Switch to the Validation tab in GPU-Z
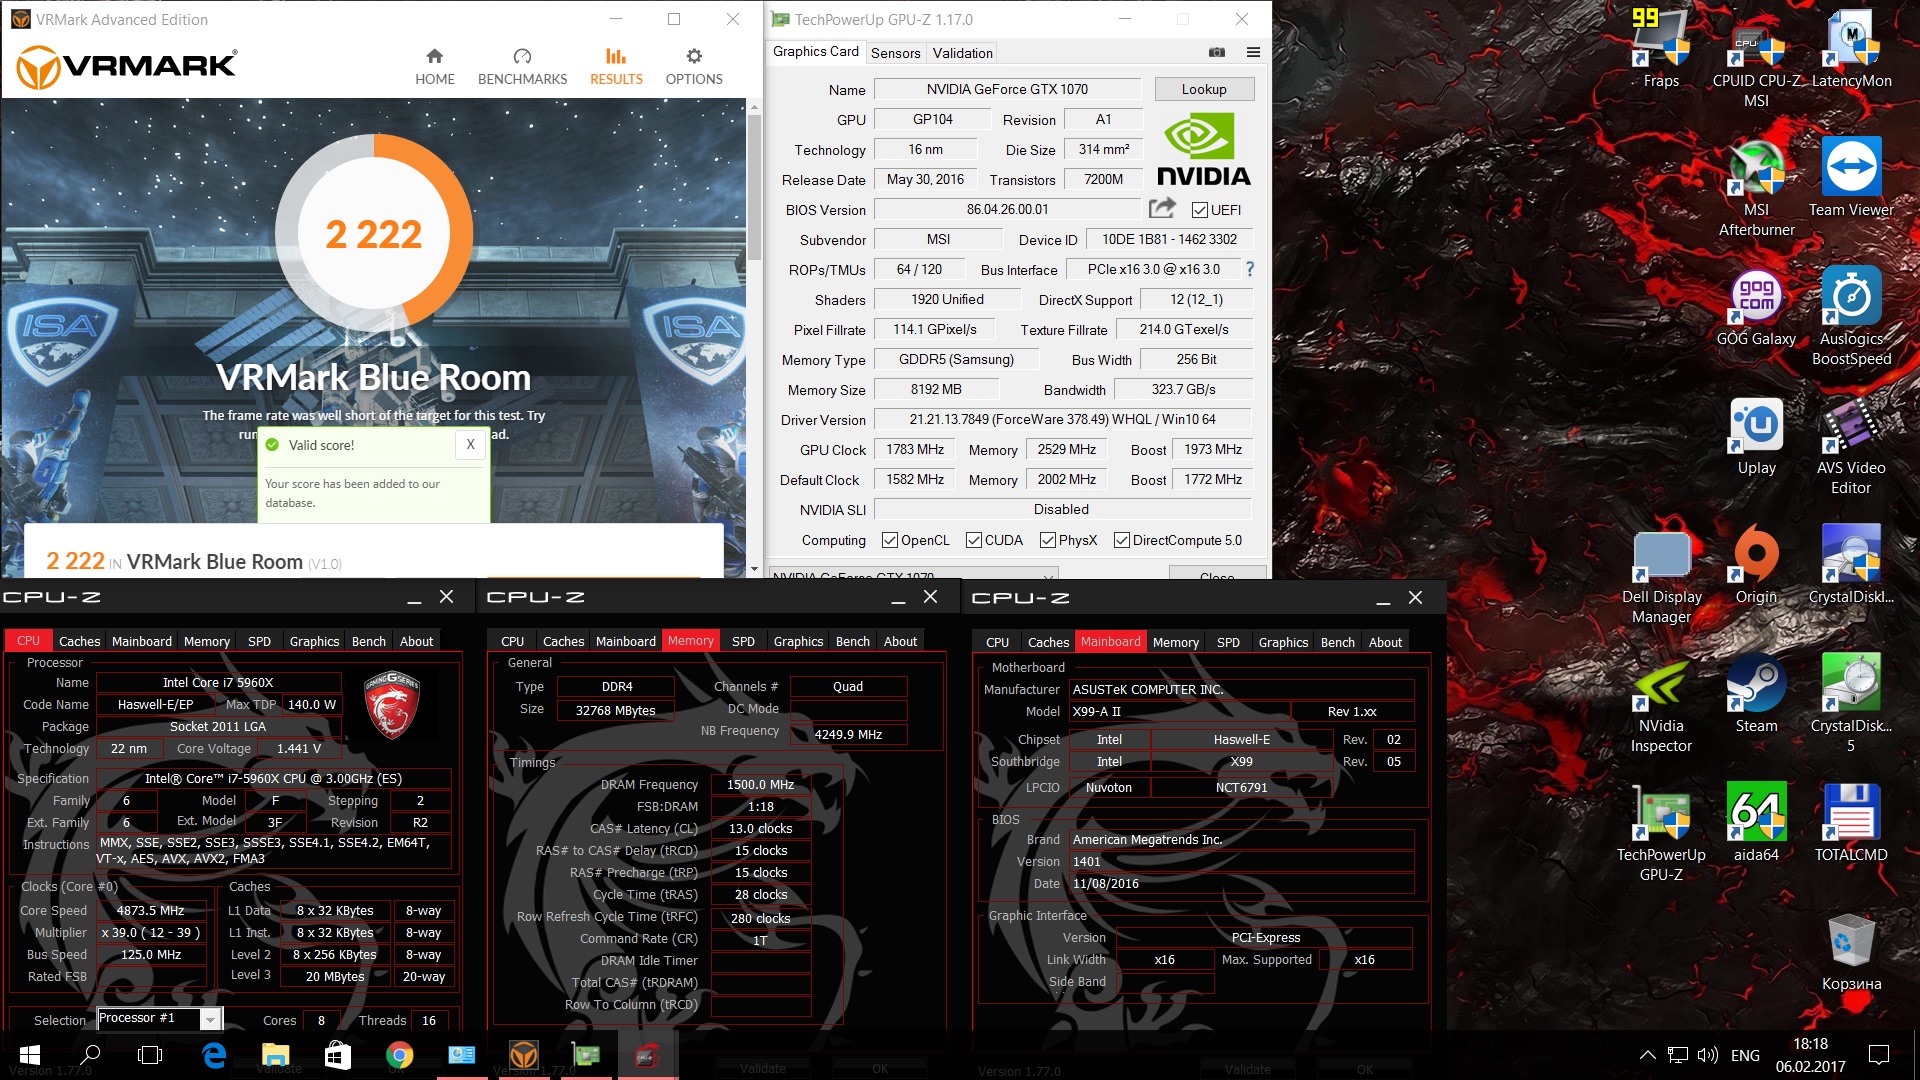This screenshot has height=1080, width=1920. [962, 53]
